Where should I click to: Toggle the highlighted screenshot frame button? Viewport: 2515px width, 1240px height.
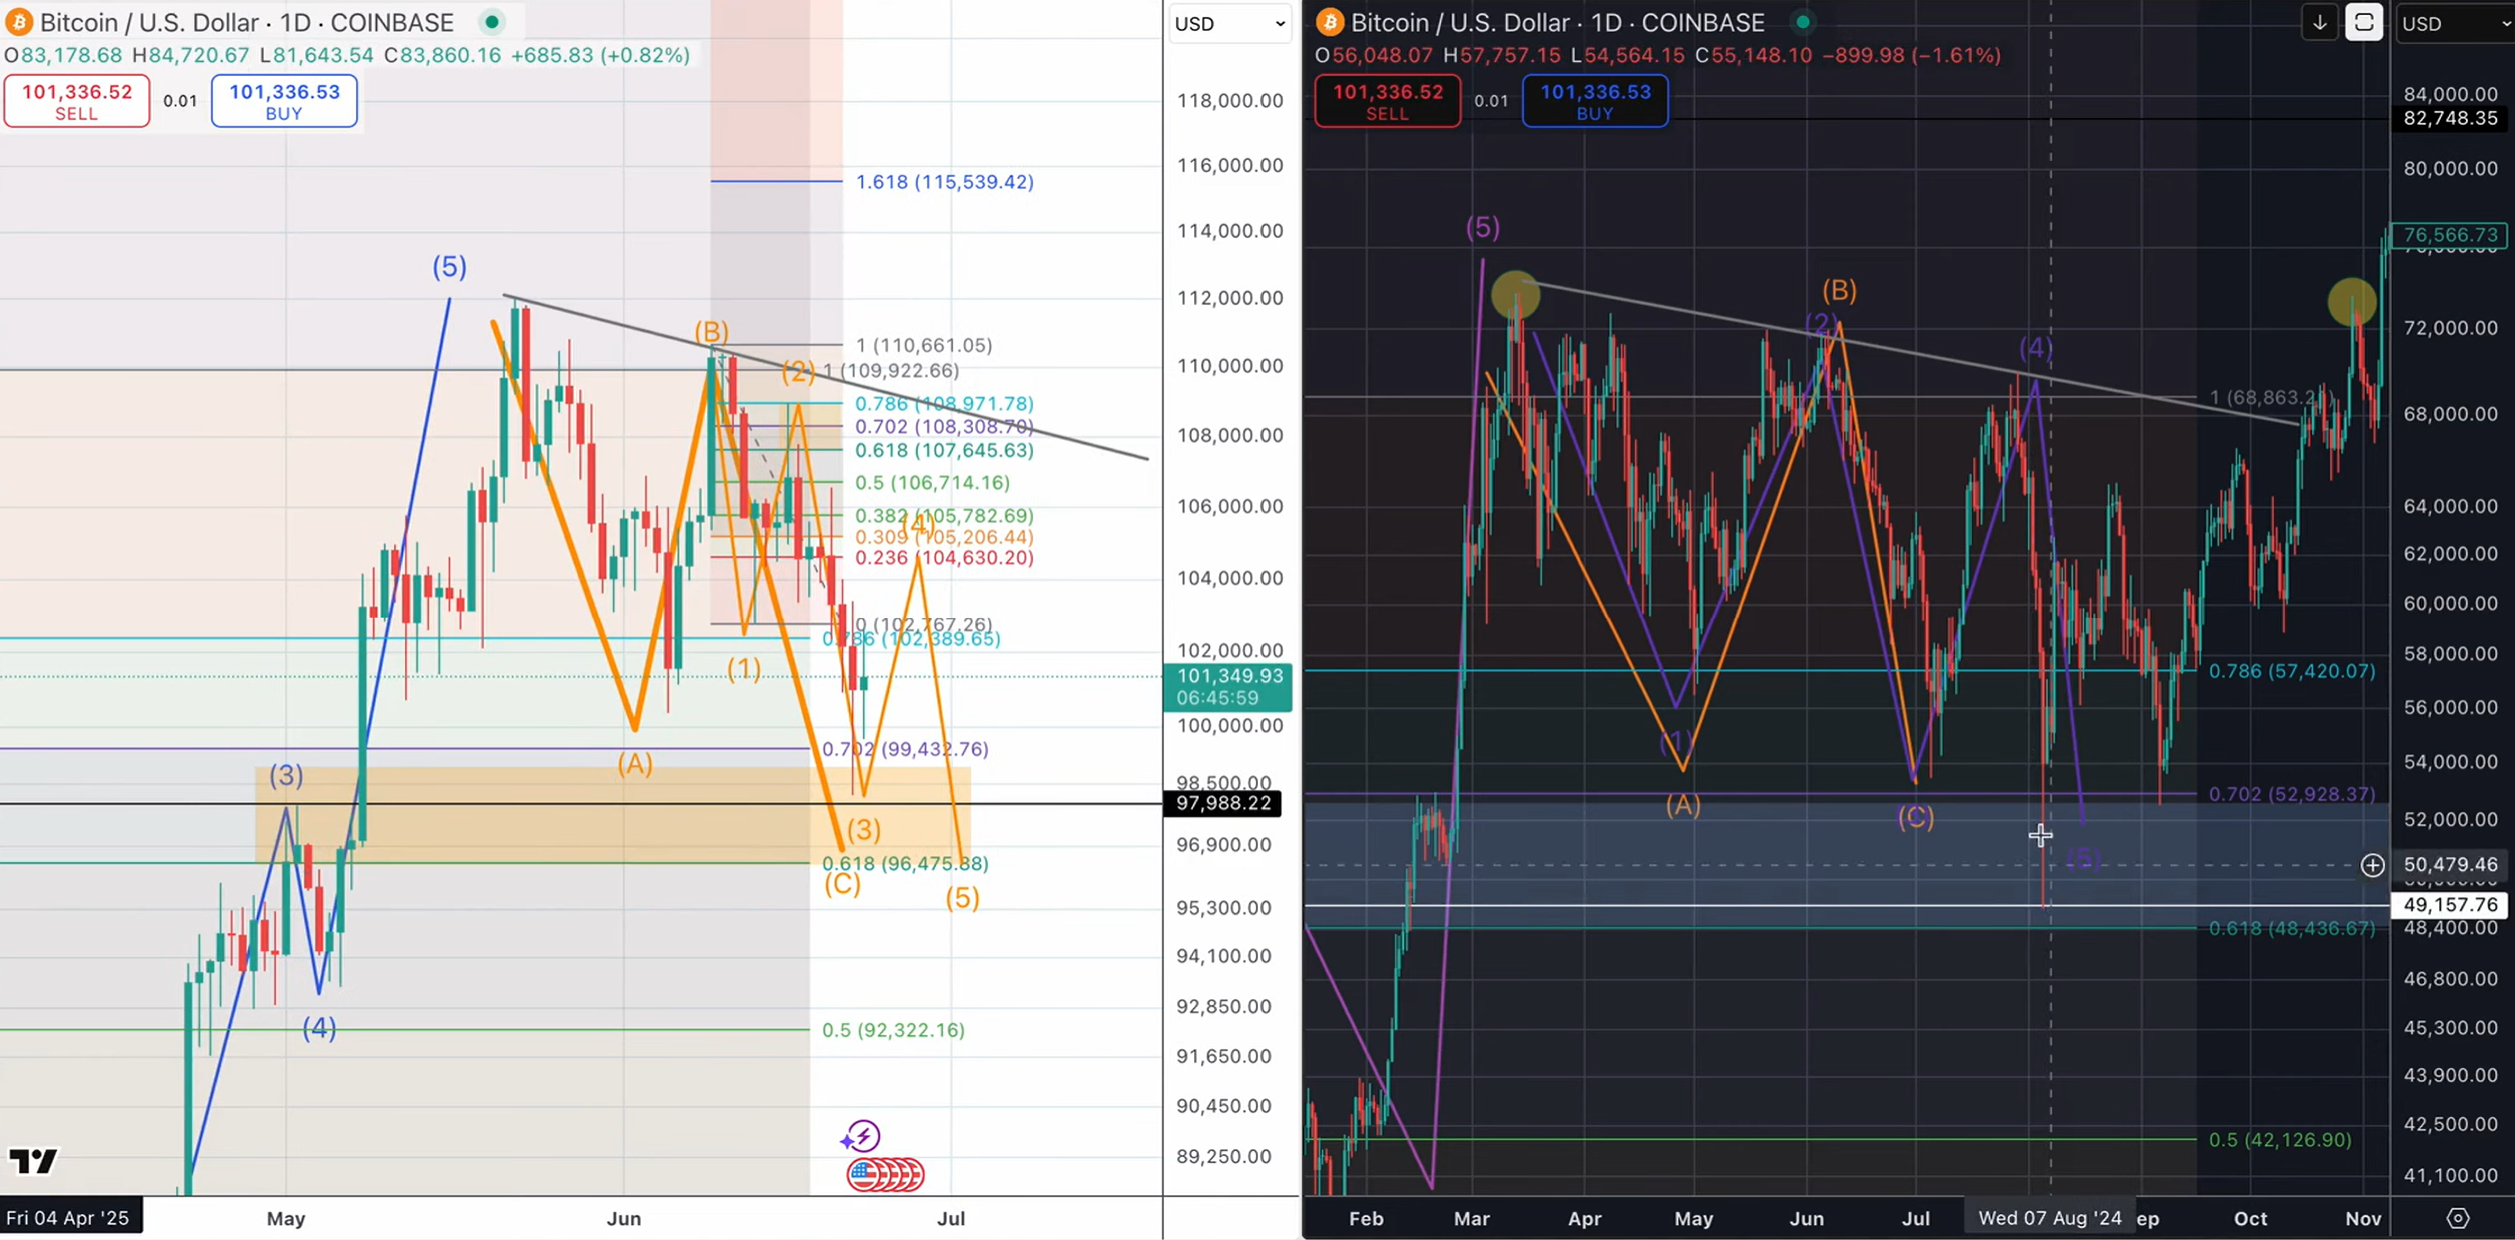(x=2364, y=23)
